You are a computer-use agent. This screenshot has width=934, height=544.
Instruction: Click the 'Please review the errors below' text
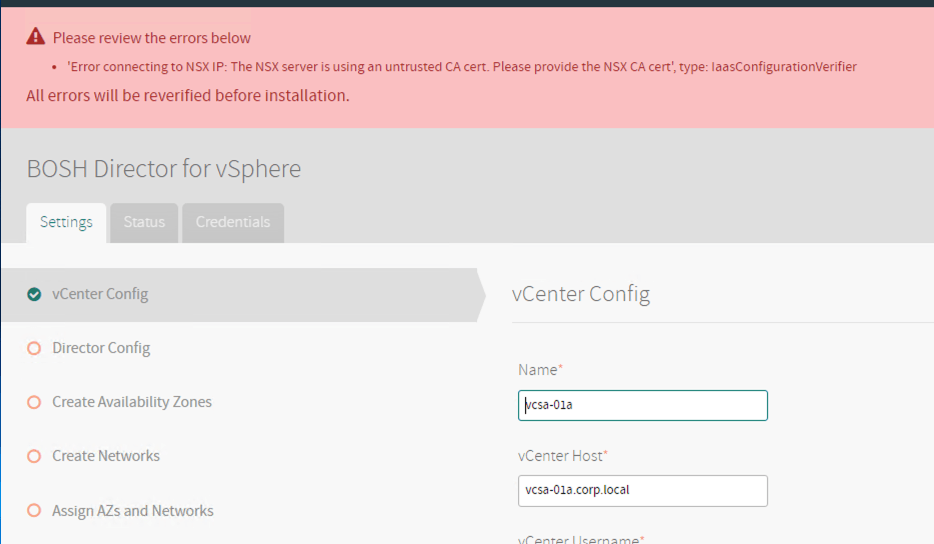(152, 38)
